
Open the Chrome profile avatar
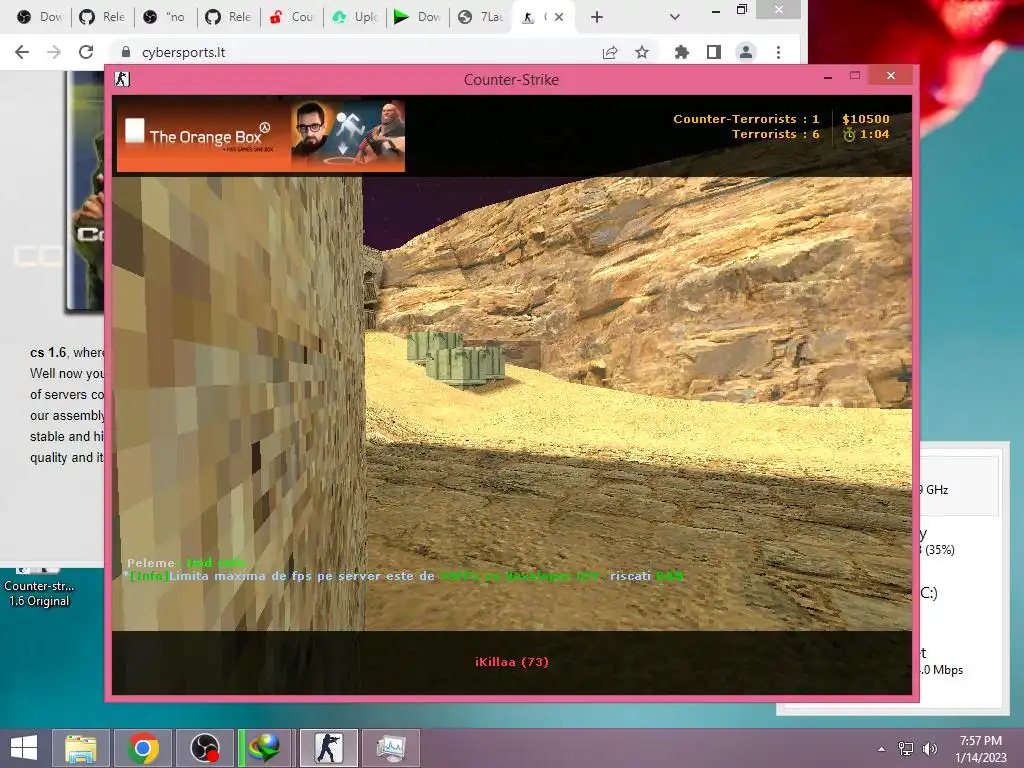point(746,52)
